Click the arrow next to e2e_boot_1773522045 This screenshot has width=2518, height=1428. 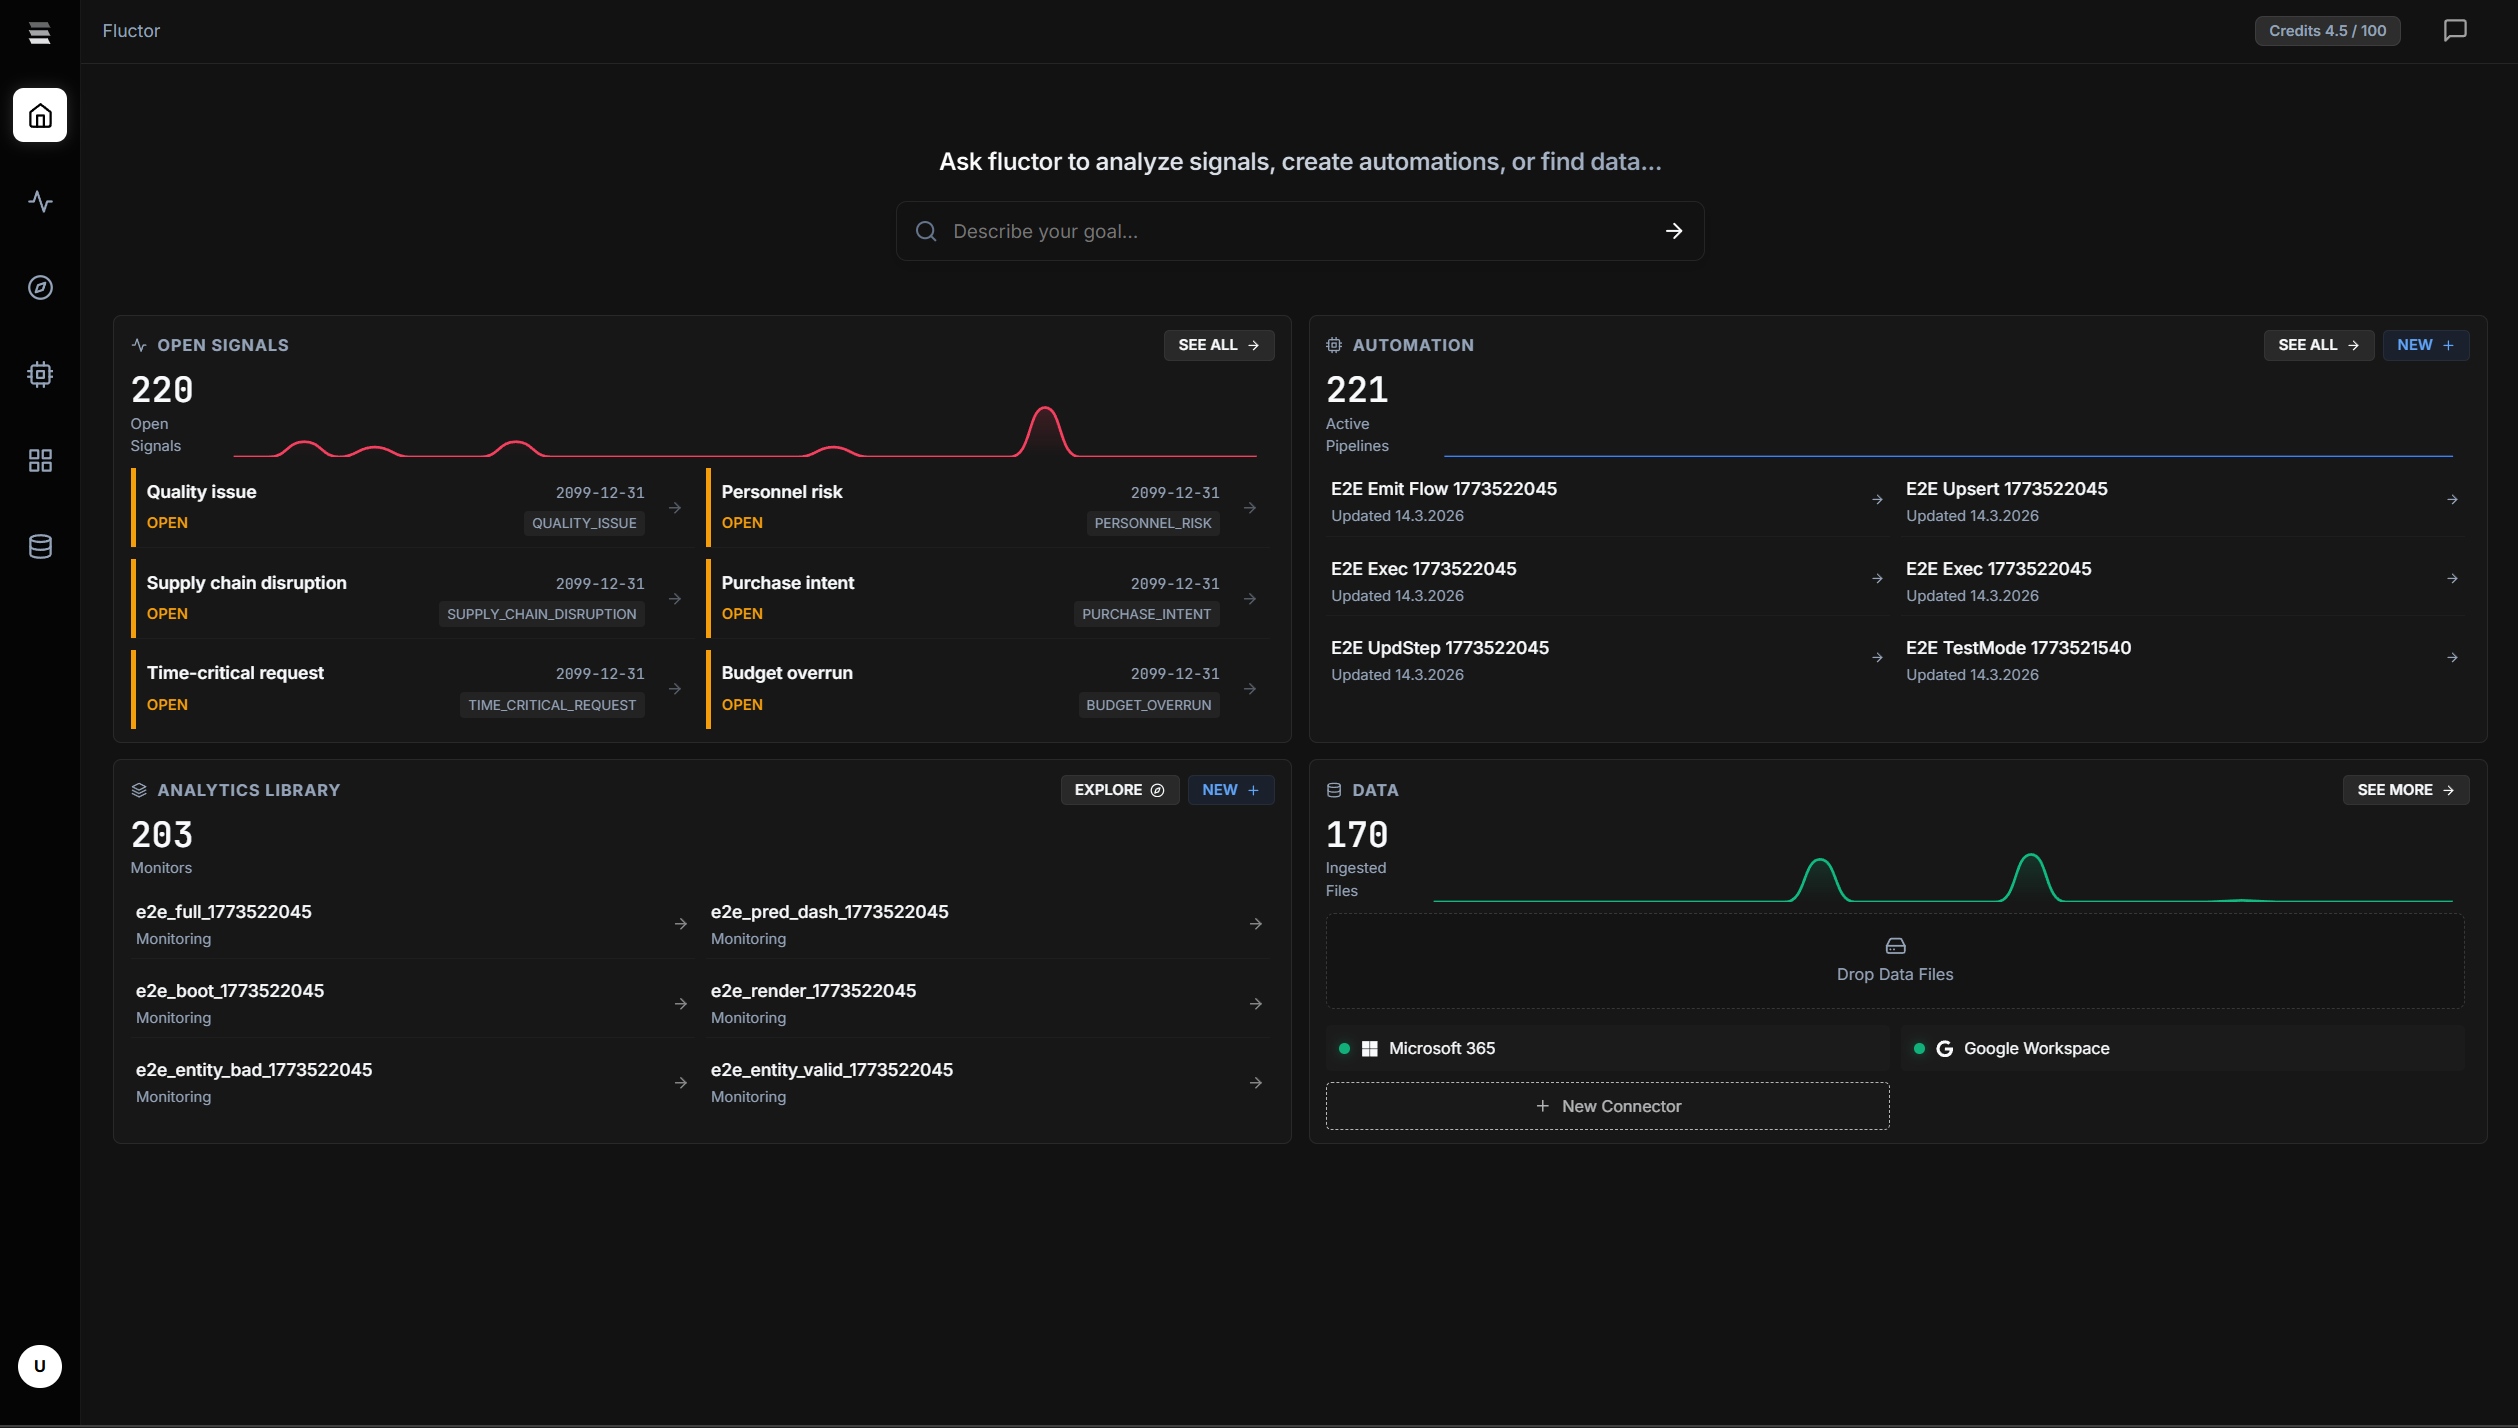680,1004
